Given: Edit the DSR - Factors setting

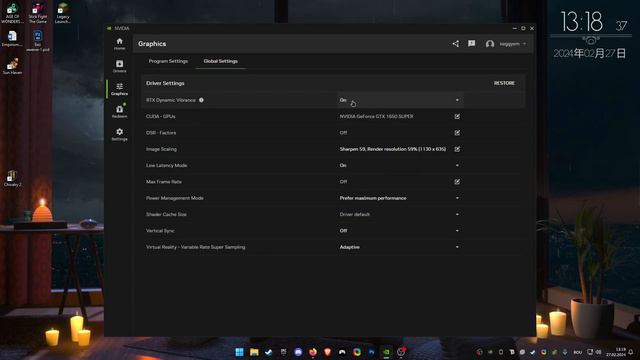Looking at the screenshot, I should 457,133.
